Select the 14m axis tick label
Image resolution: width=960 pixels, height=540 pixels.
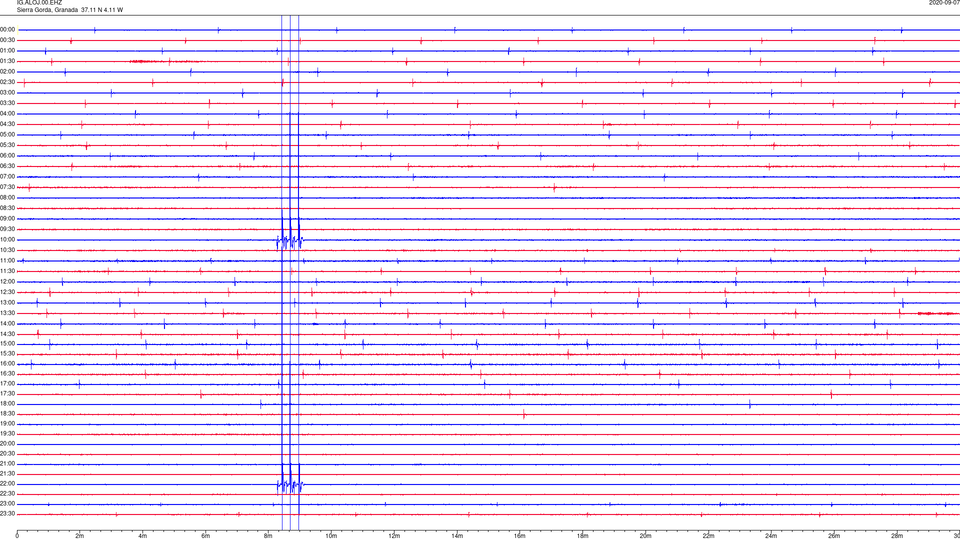457,536
